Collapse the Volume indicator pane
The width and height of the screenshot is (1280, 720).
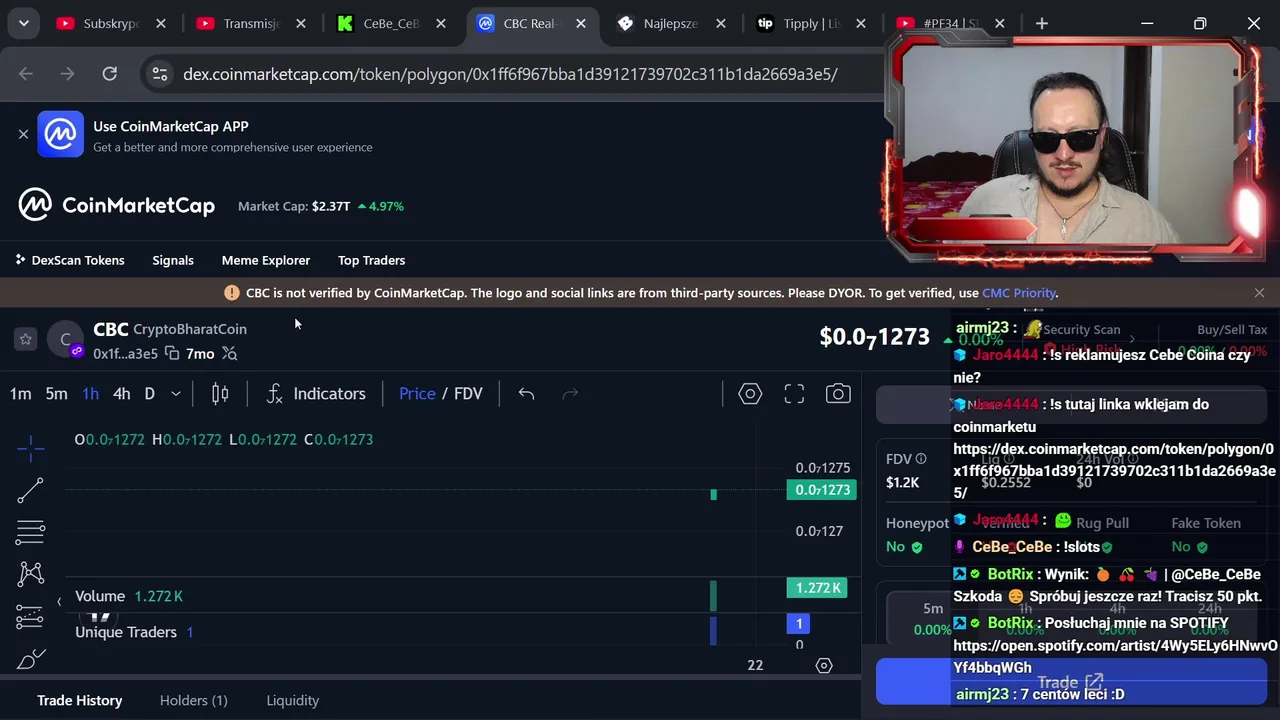coord(58,601)
